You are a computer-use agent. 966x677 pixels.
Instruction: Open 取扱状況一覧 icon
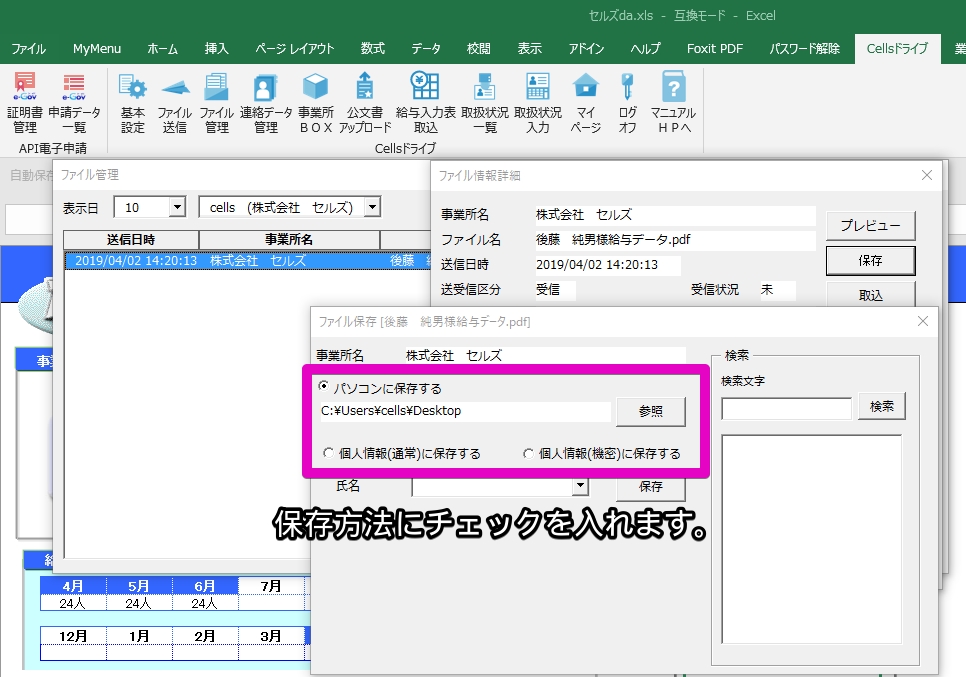485,102
